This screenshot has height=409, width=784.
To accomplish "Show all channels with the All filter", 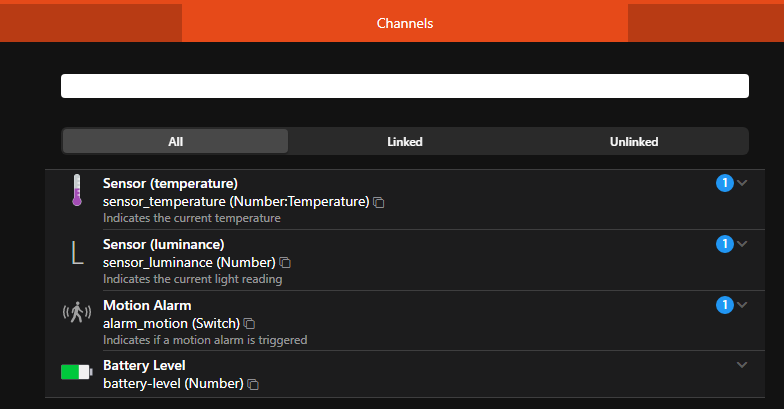I will pyautogui.click(x=176, y=142).
